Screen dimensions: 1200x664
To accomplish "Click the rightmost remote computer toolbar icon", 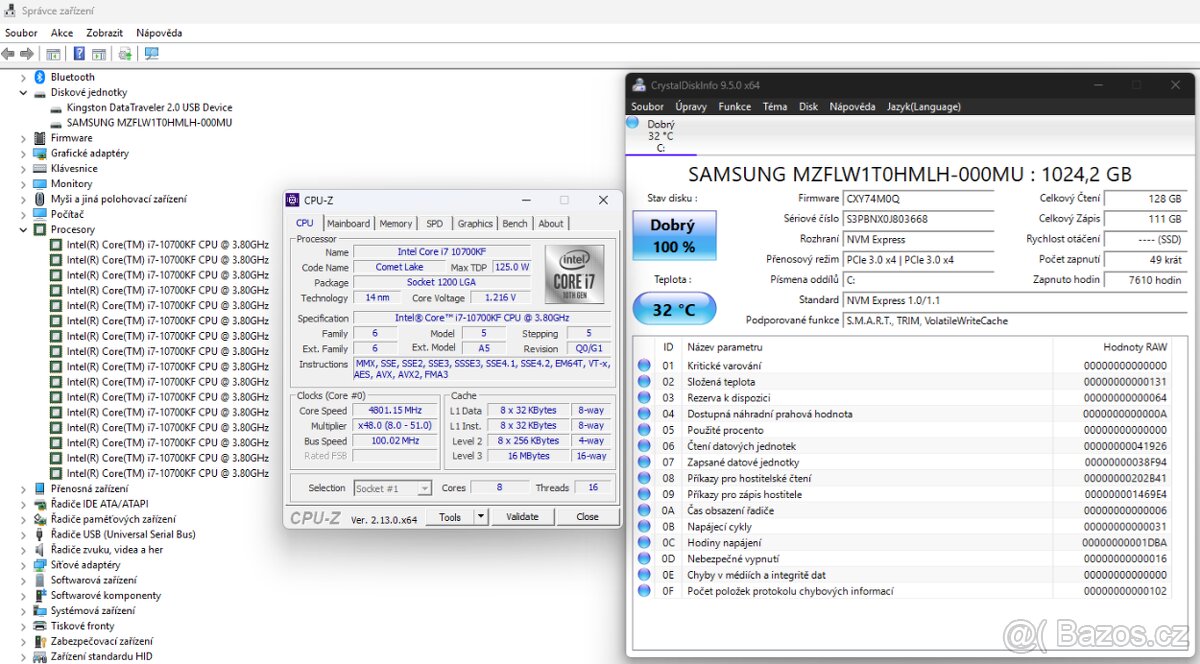I will click(x=151, y=53).
